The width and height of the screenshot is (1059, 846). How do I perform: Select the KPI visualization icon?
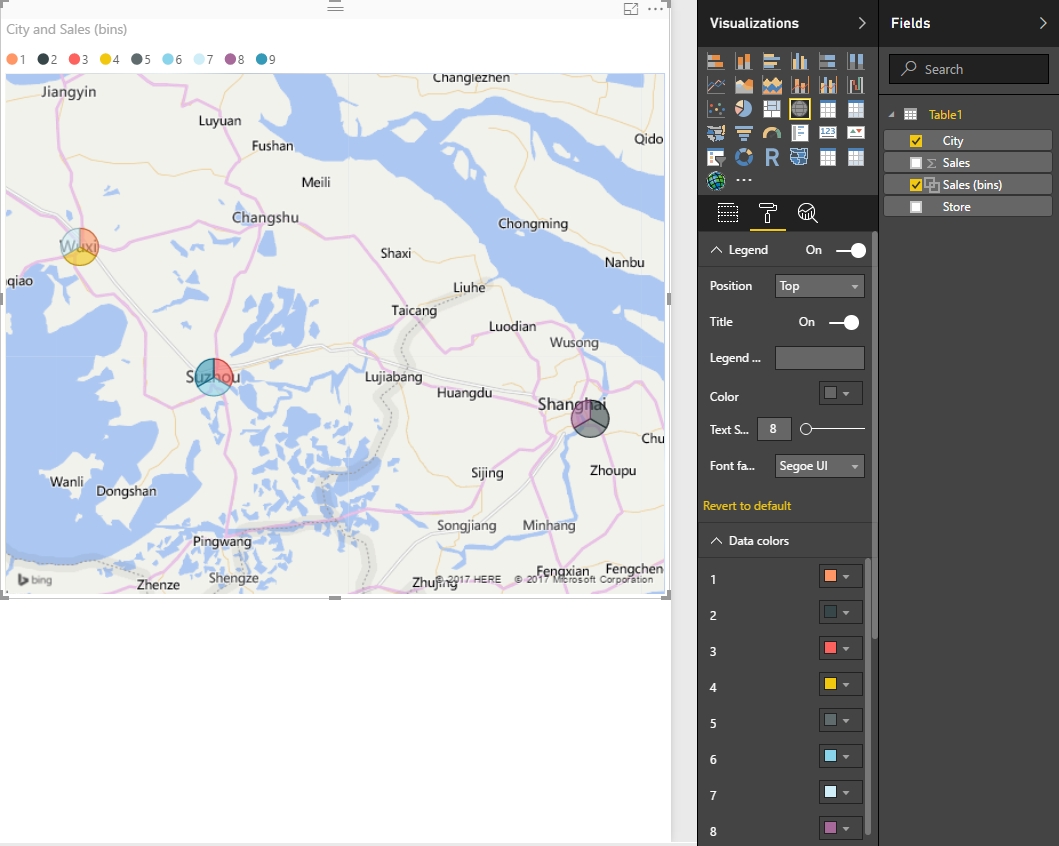[x=856, y=133]
